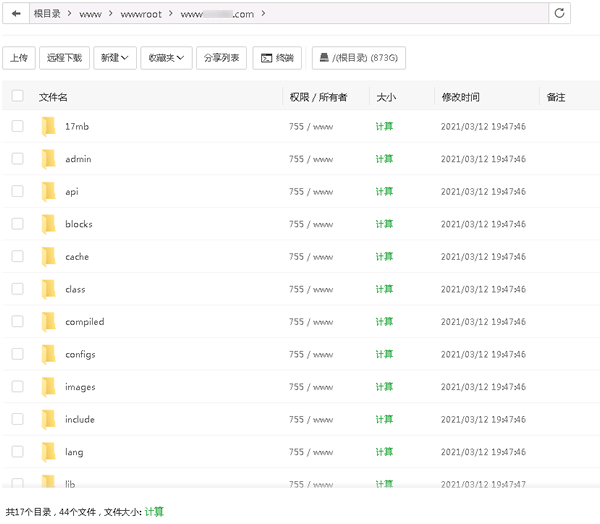
Task: Click the back arrow in path bar
Action: [16, 14]
